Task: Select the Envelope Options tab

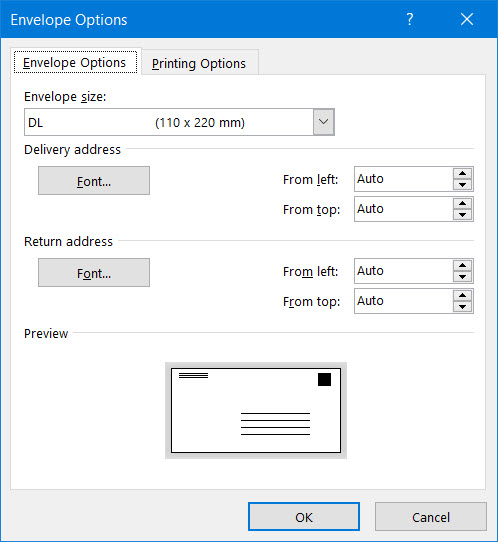Action: click(x=75, y=63)
